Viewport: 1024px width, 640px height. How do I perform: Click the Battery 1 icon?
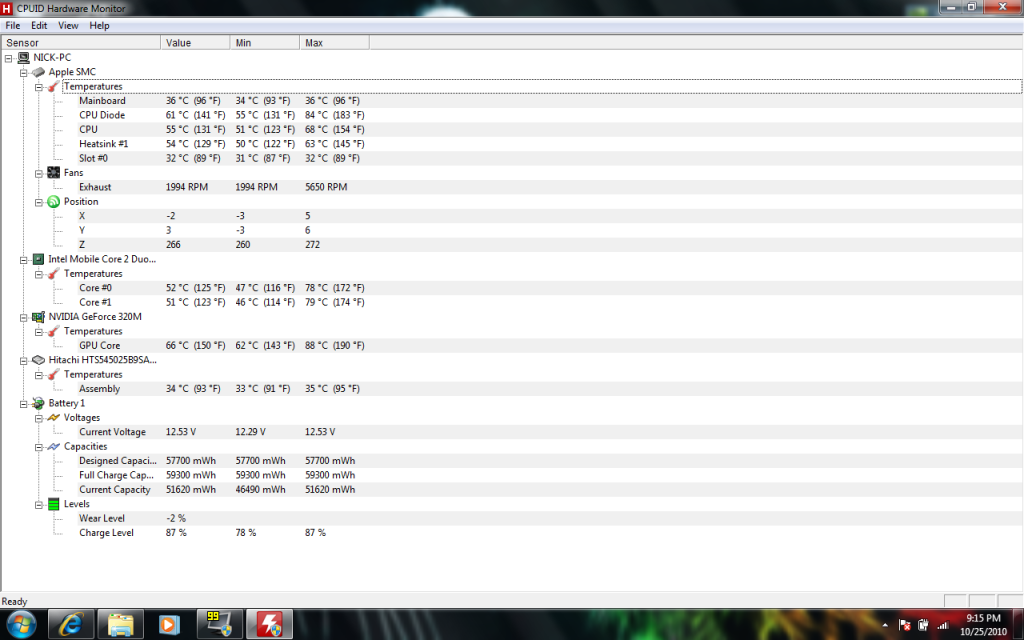[39, 403]
